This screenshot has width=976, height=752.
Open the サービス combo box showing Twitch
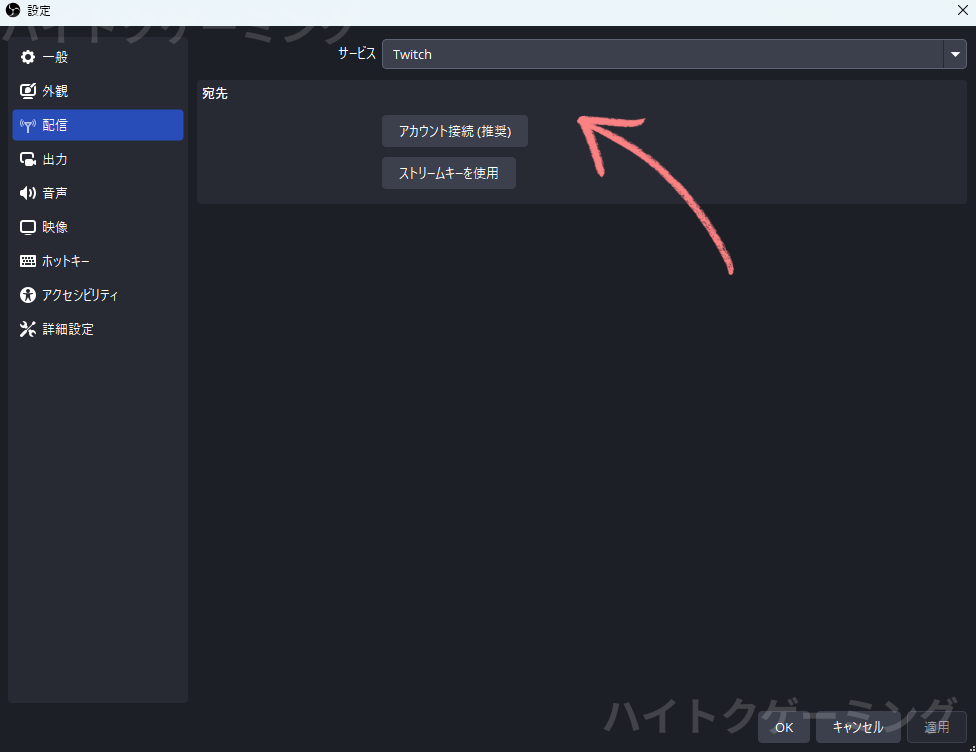pyautogui.click(x=674, y=54)
